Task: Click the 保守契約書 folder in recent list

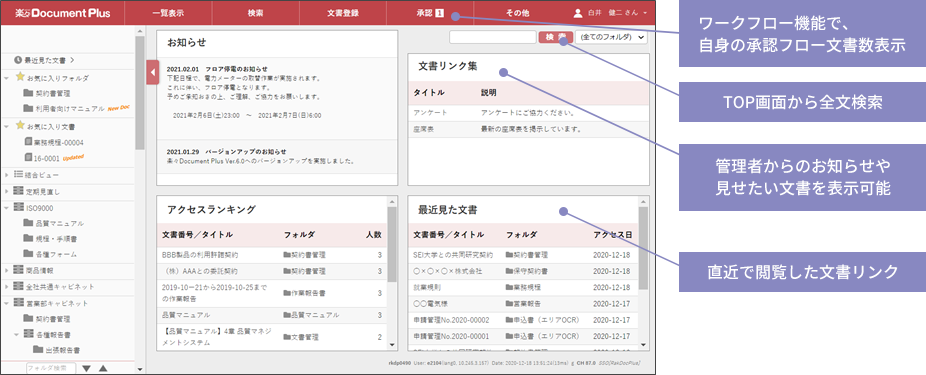Action: (526, 271)
